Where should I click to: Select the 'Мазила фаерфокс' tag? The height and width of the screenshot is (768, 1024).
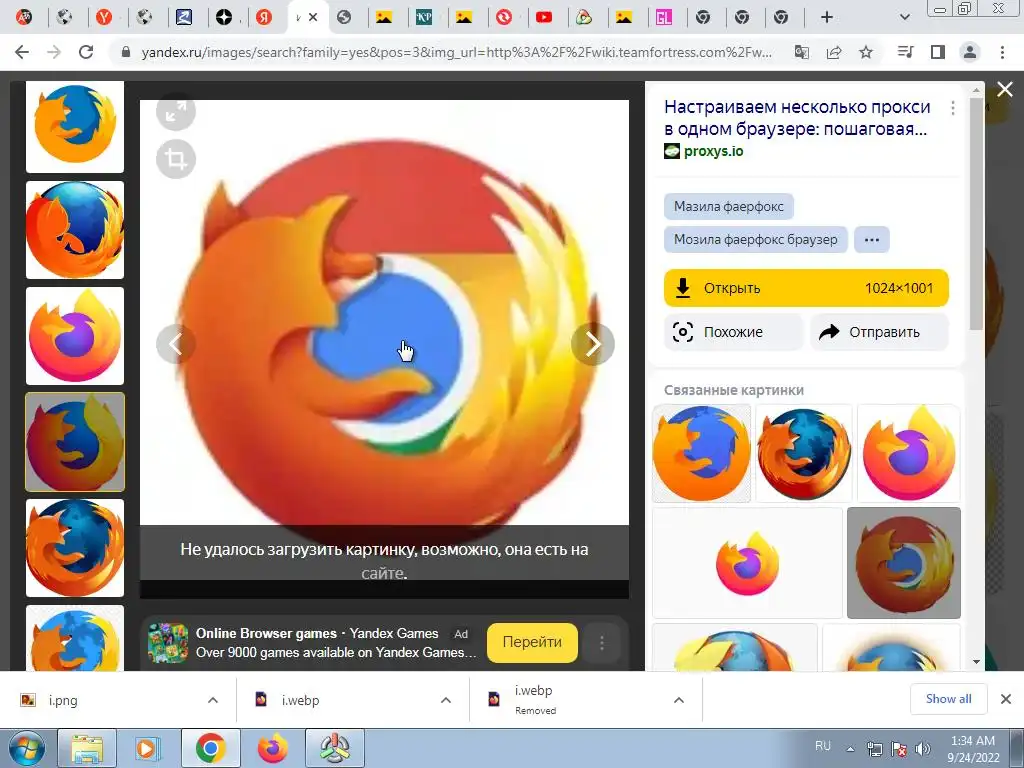tap(728, 206)
